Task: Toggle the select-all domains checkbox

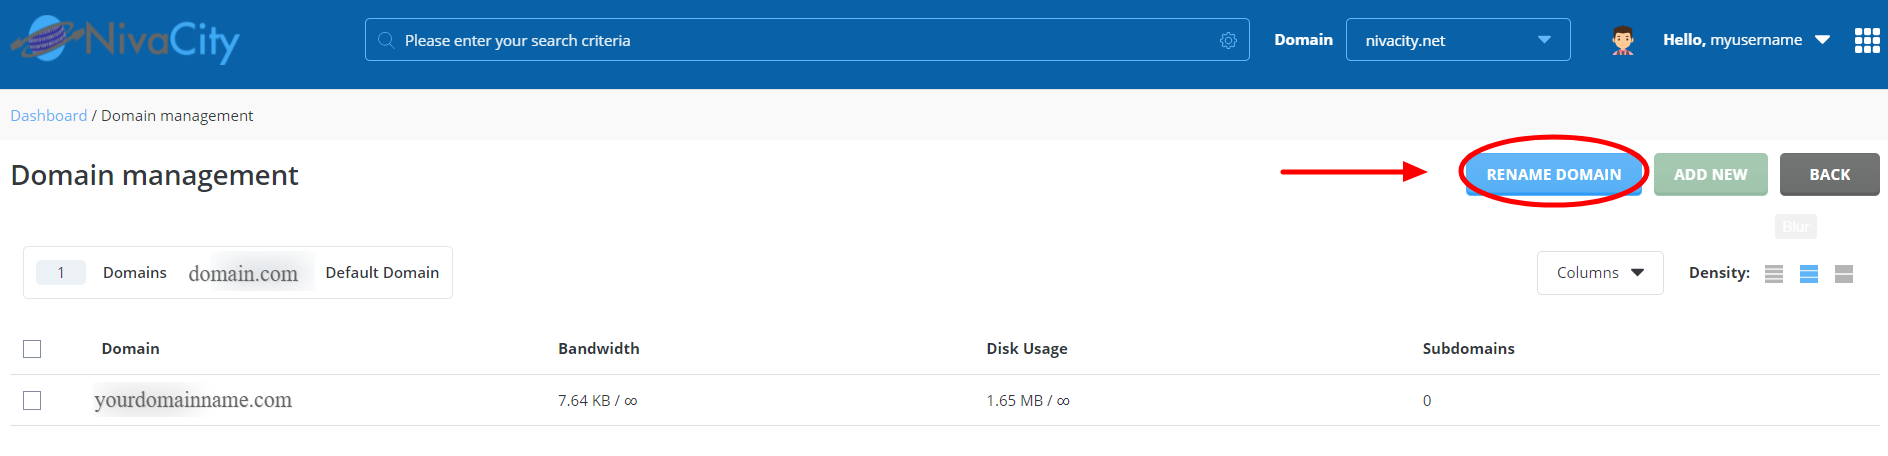Action: point(32,349)
